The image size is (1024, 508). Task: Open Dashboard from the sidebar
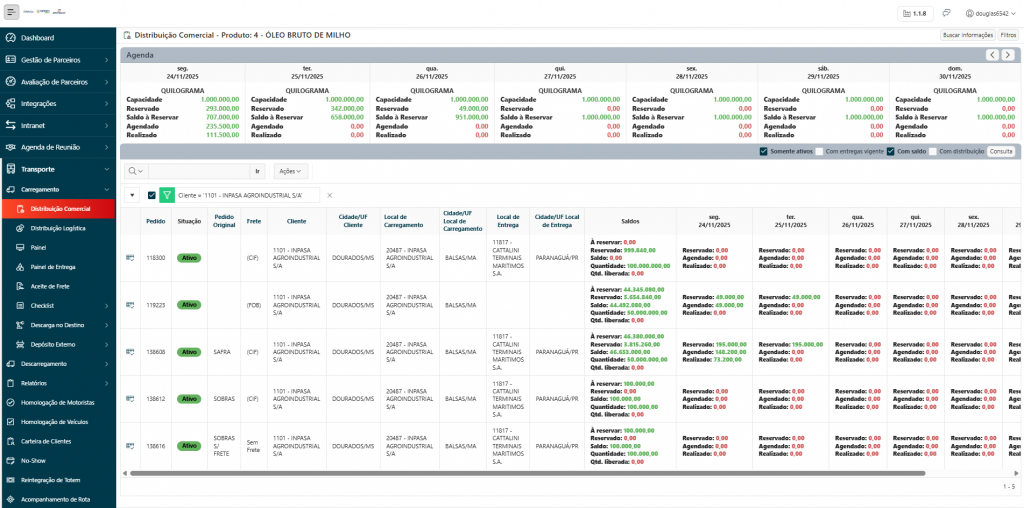[x=37, y=38]
